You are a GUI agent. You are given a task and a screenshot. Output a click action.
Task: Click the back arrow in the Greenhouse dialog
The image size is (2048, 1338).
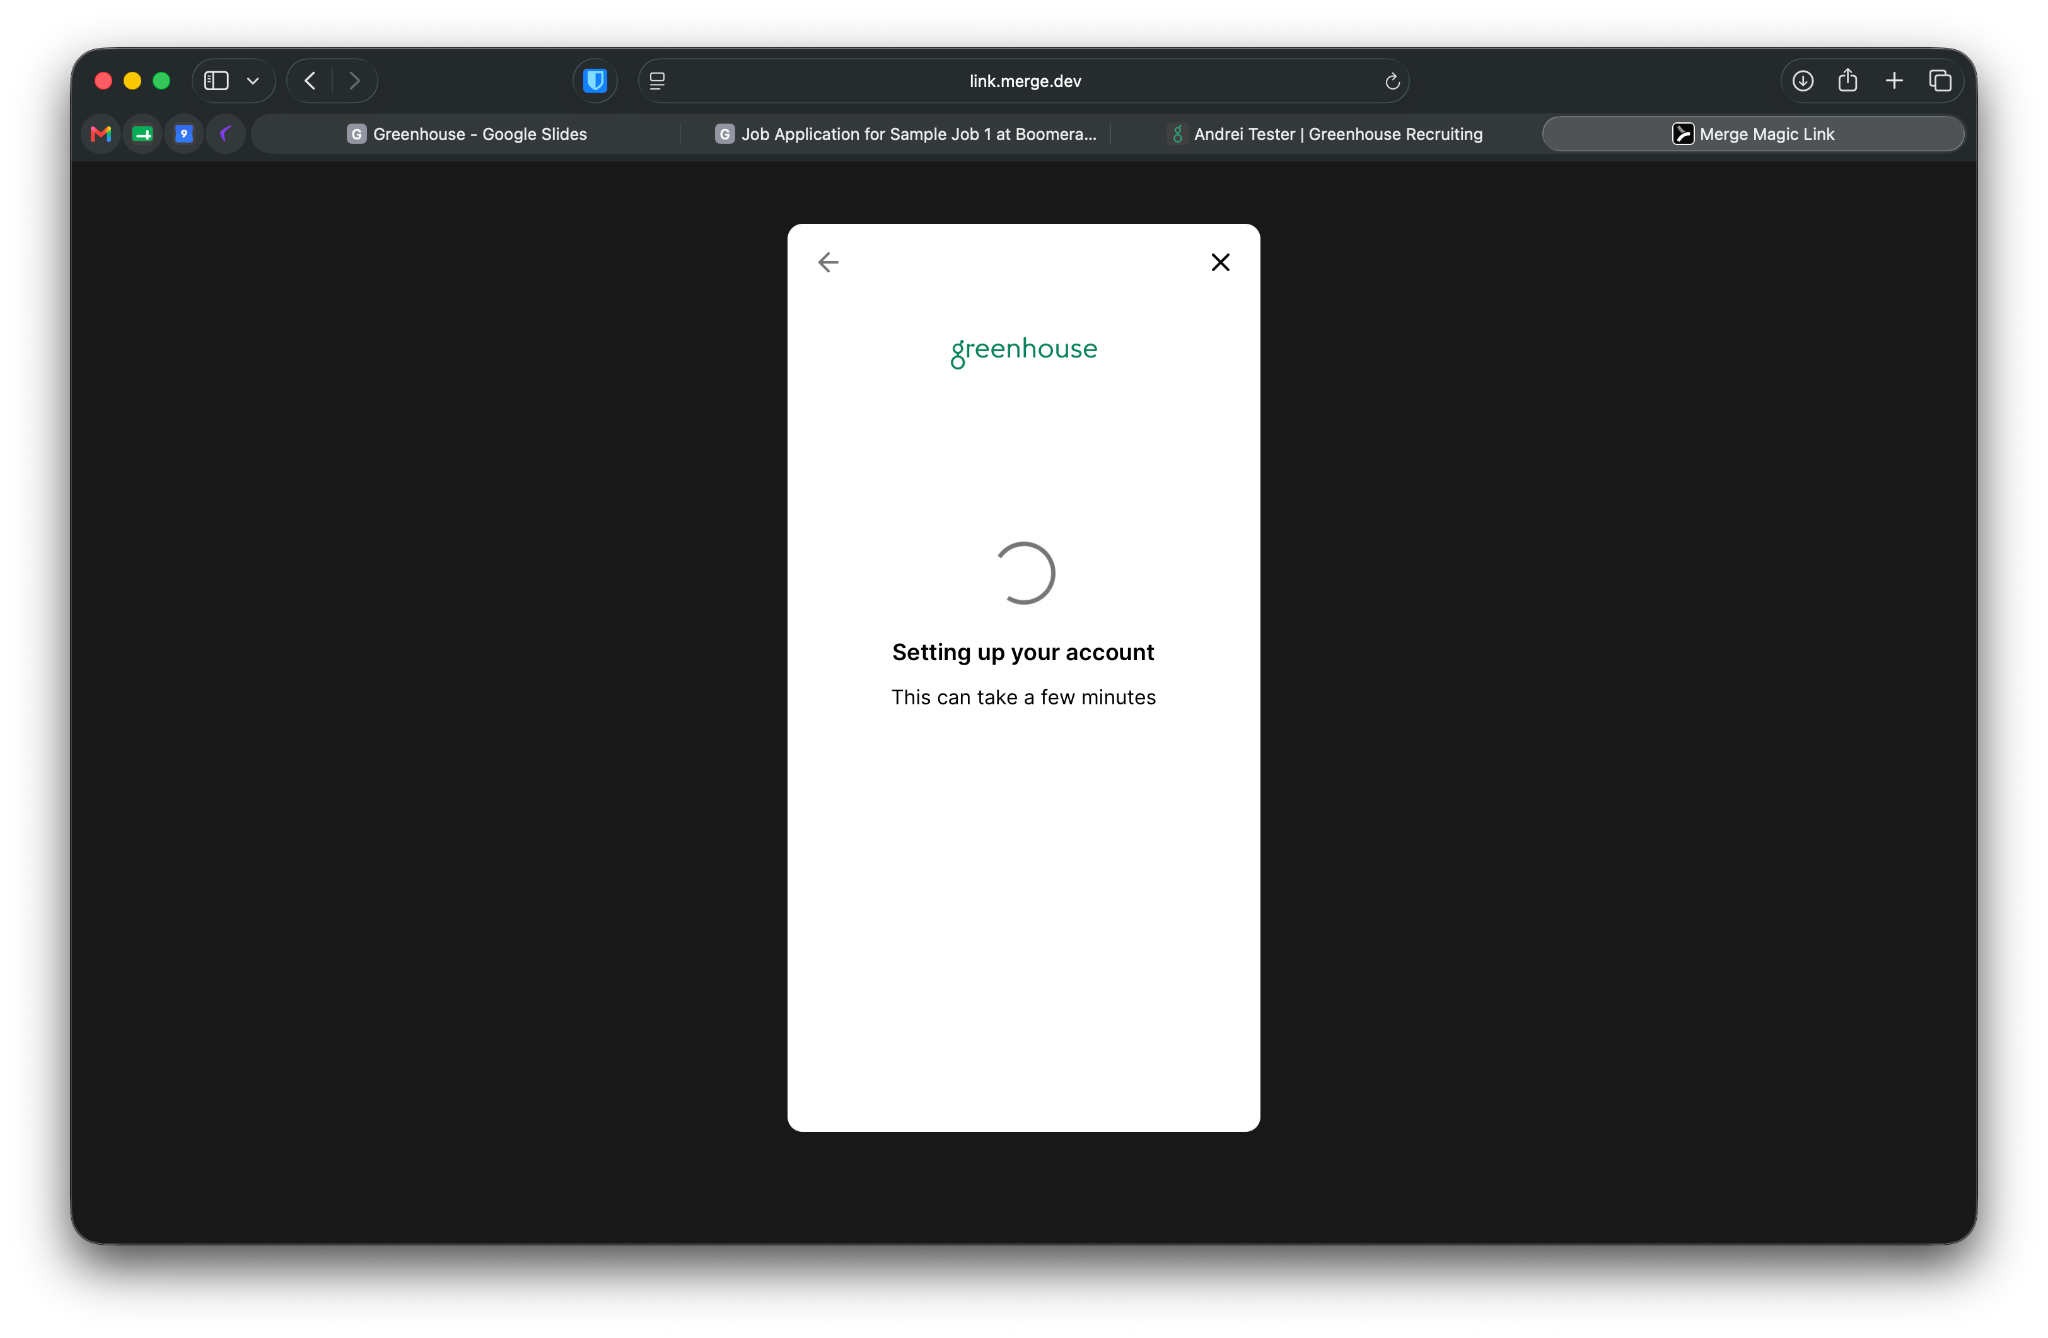(828, 262)
